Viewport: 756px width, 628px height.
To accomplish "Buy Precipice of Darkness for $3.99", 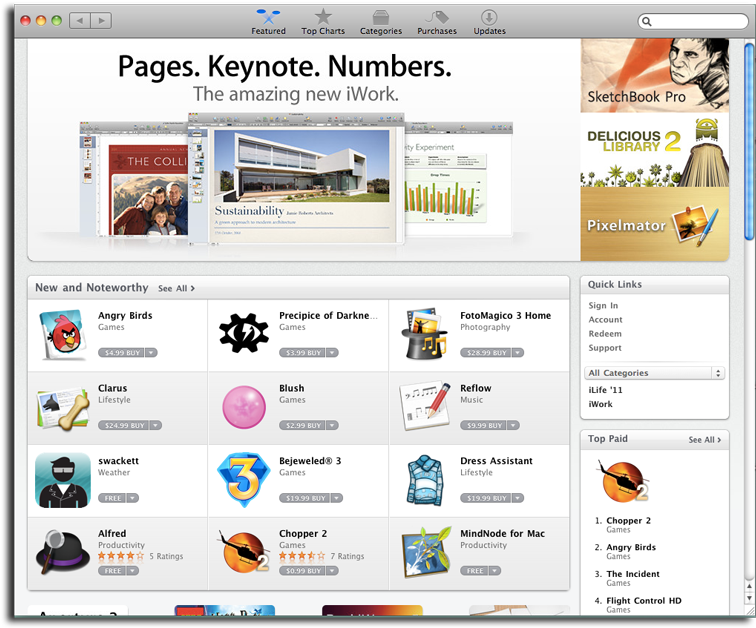I will 302,353.
